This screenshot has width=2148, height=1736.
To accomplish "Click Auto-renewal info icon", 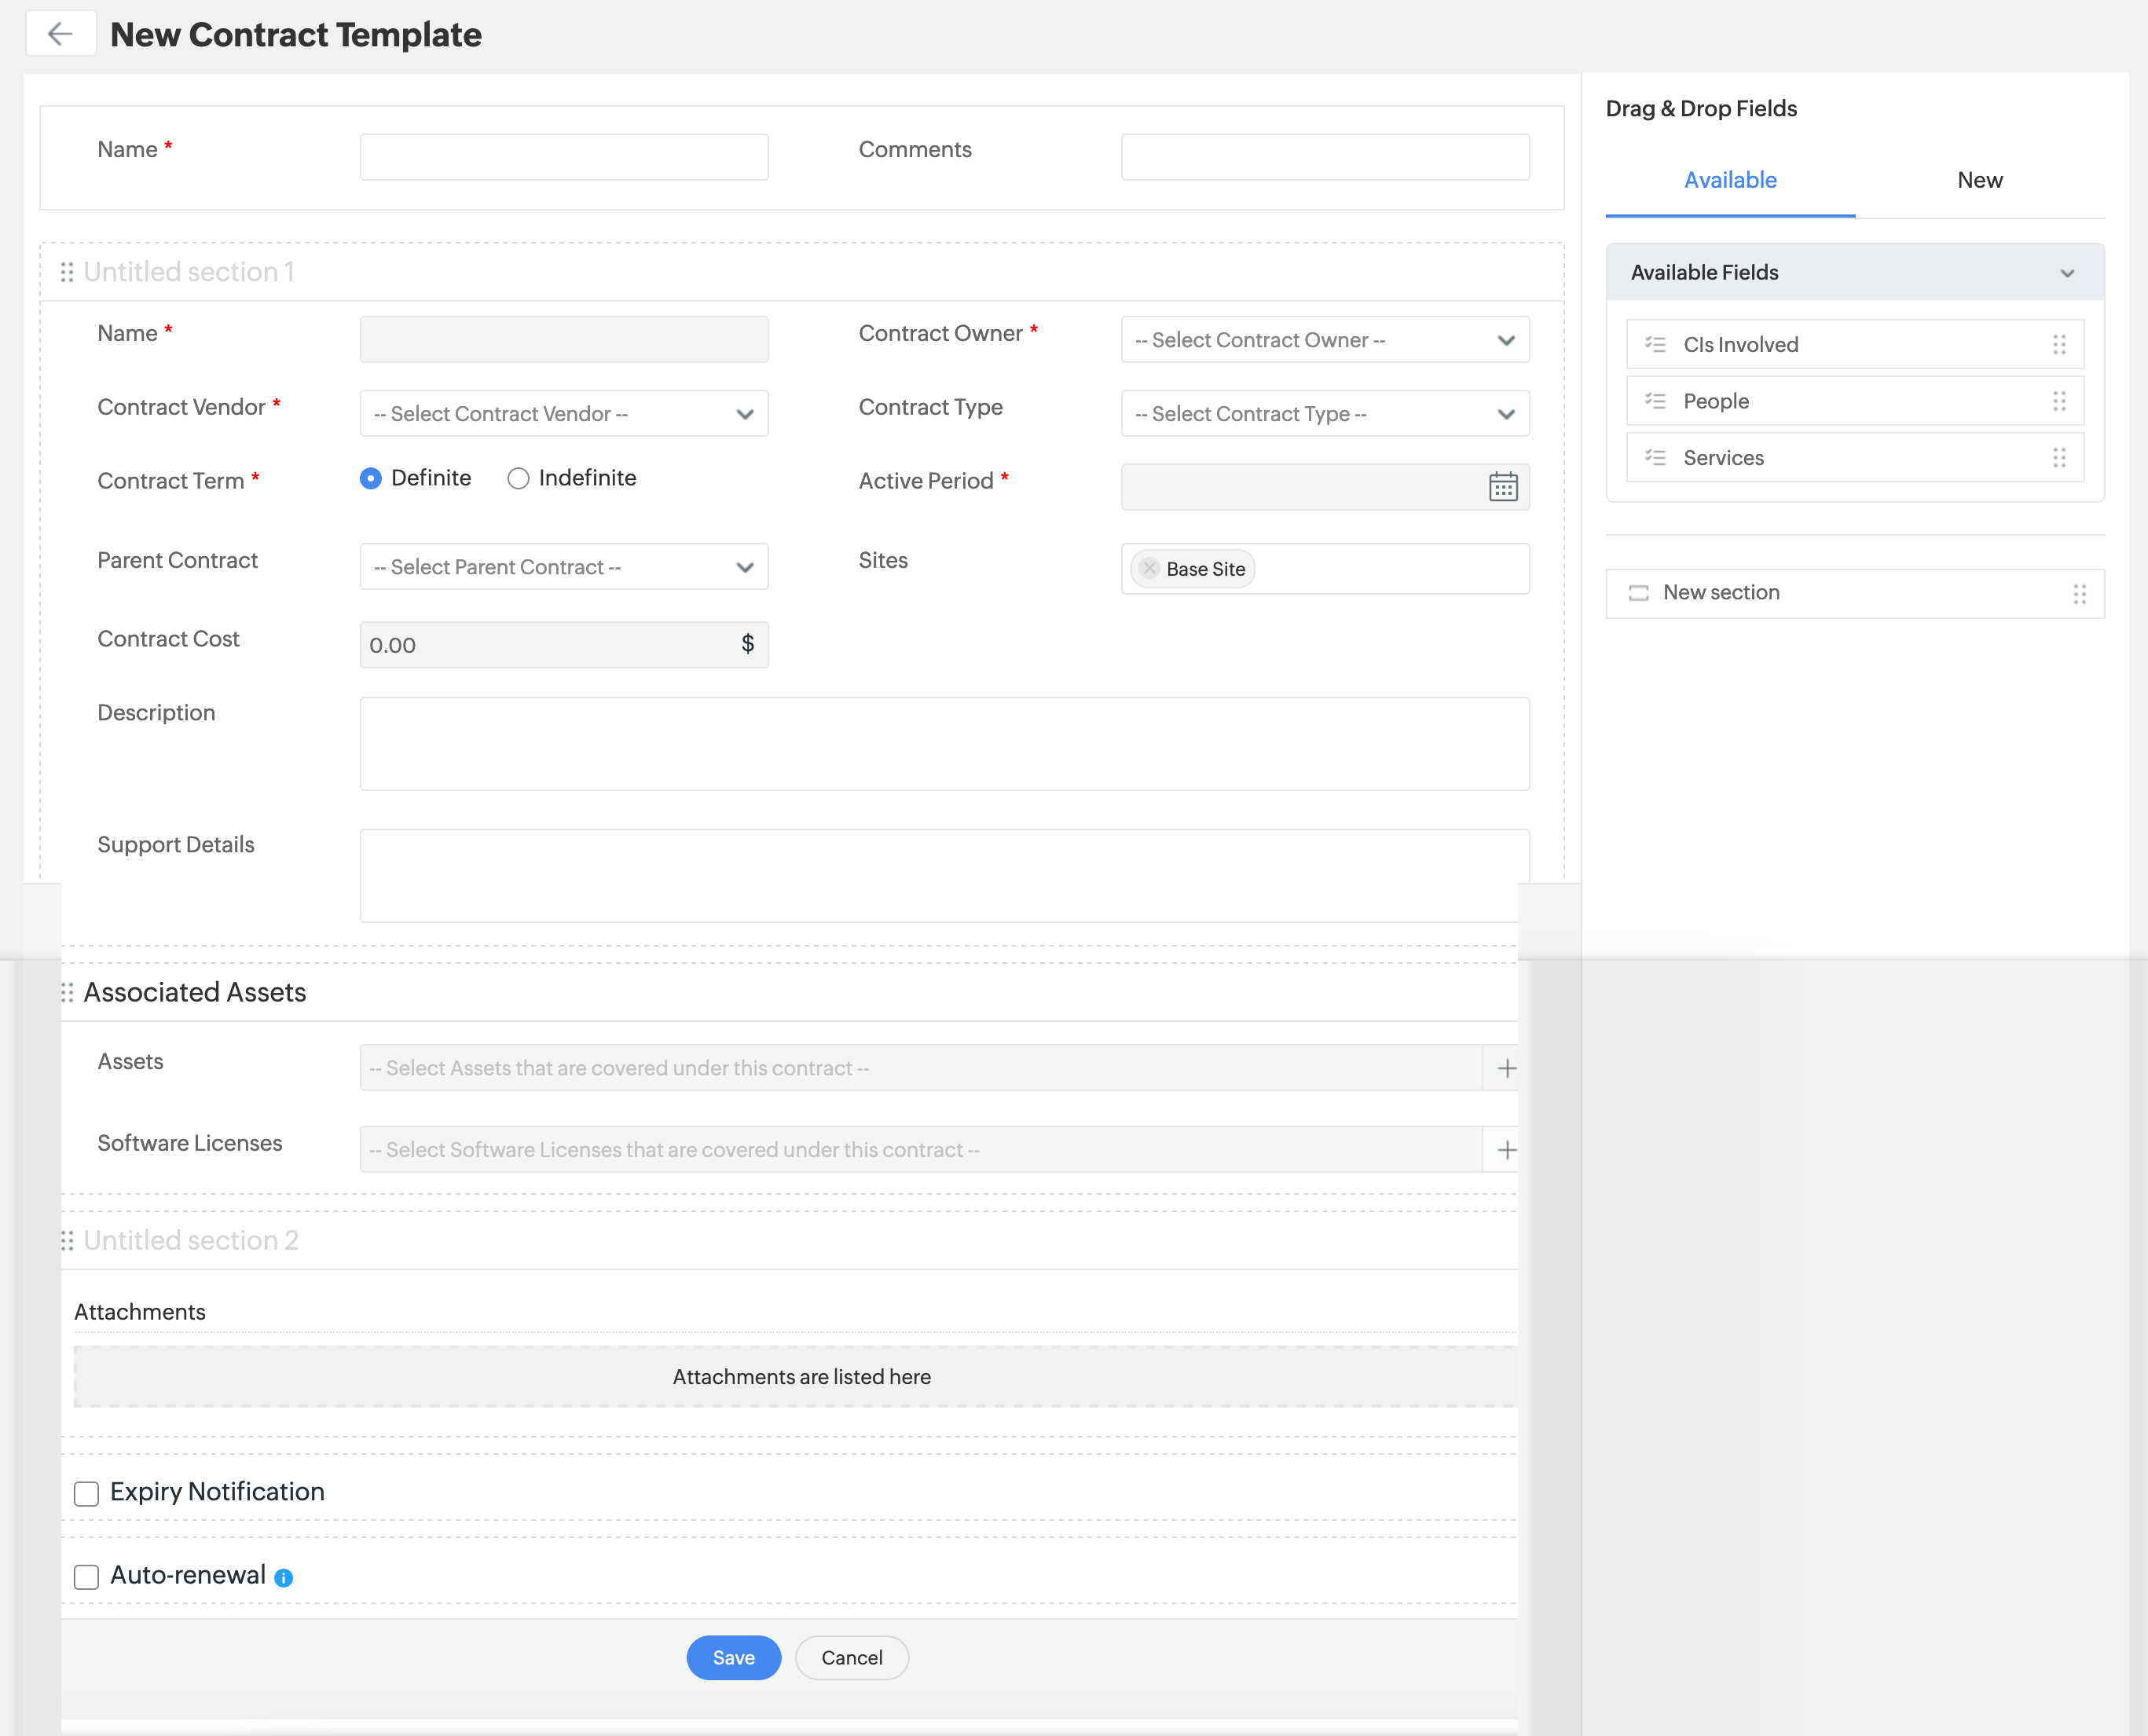I will pos(284,1578).
